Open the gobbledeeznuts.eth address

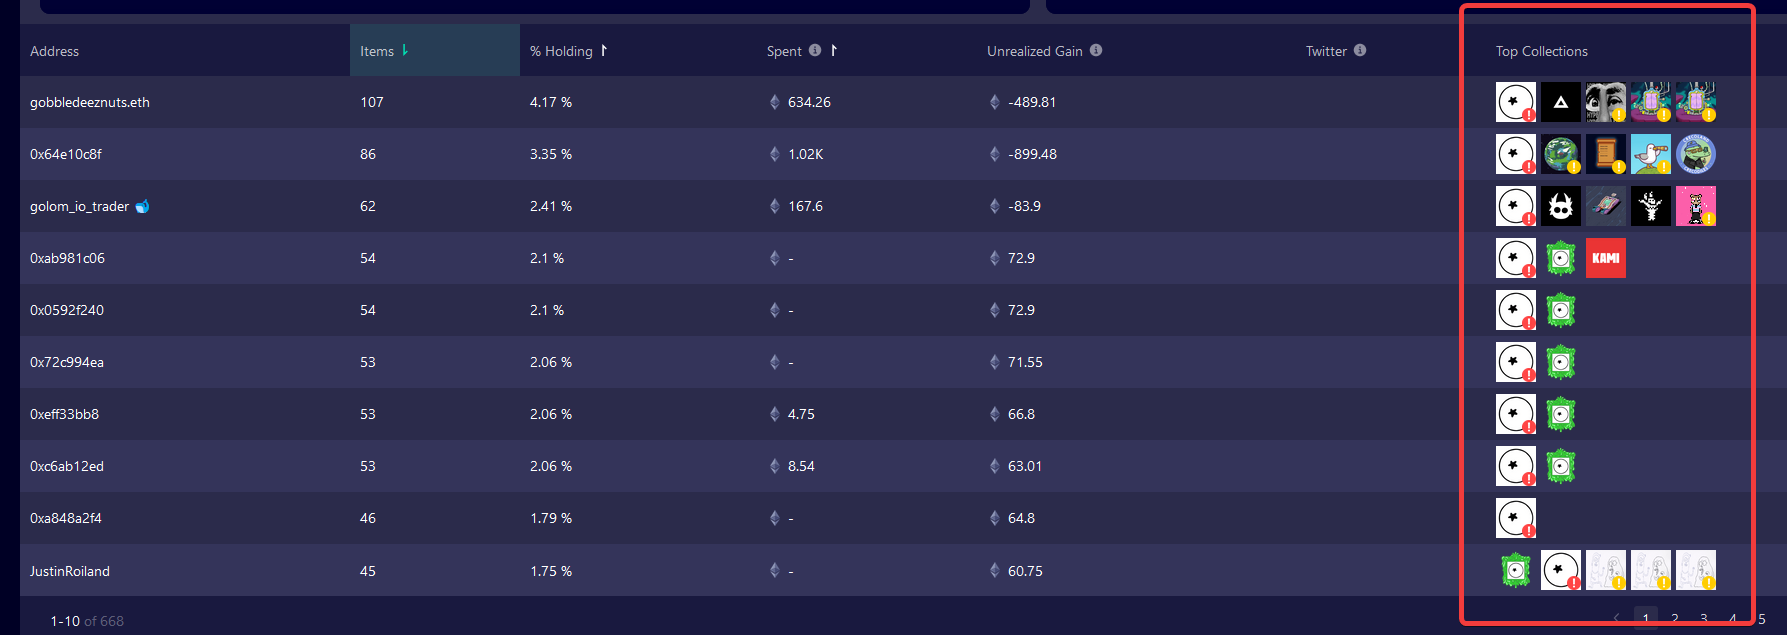click(90, 102)
